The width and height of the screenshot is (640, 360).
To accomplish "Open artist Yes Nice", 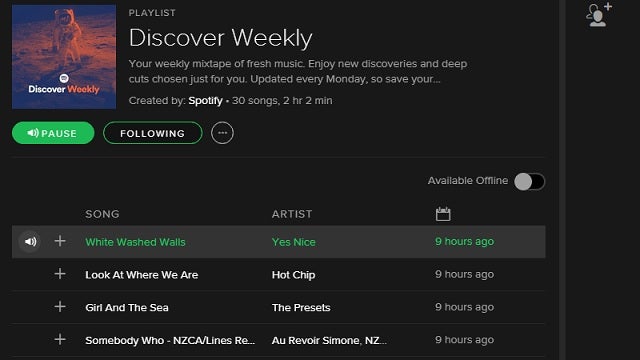I will 293,242.
